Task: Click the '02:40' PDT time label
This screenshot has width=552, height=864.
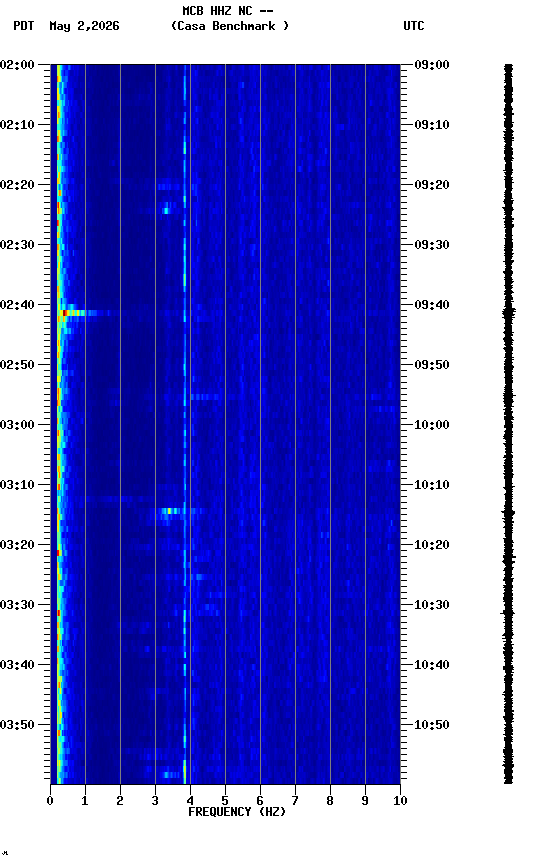Action: point(17,305)
